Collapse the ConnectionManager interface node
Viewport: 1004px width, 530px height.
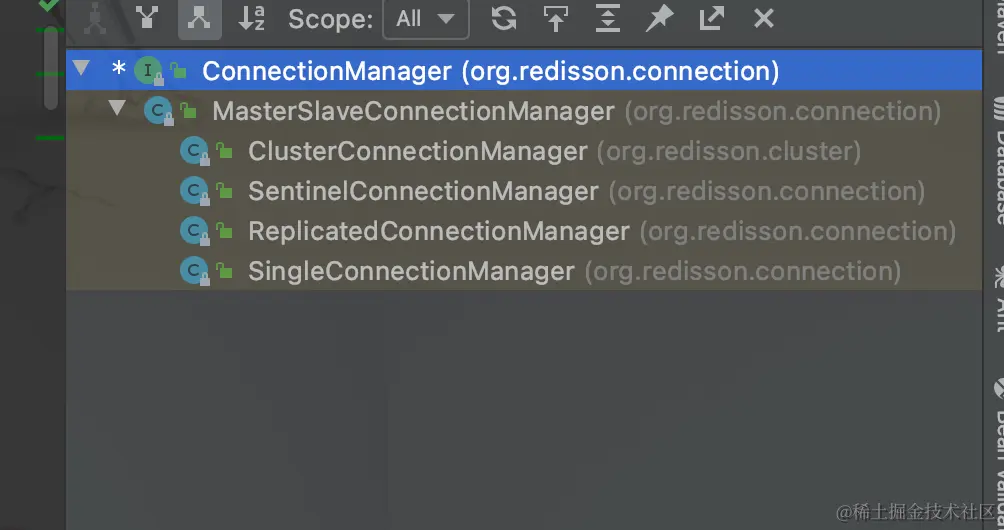tap(81, 69)
